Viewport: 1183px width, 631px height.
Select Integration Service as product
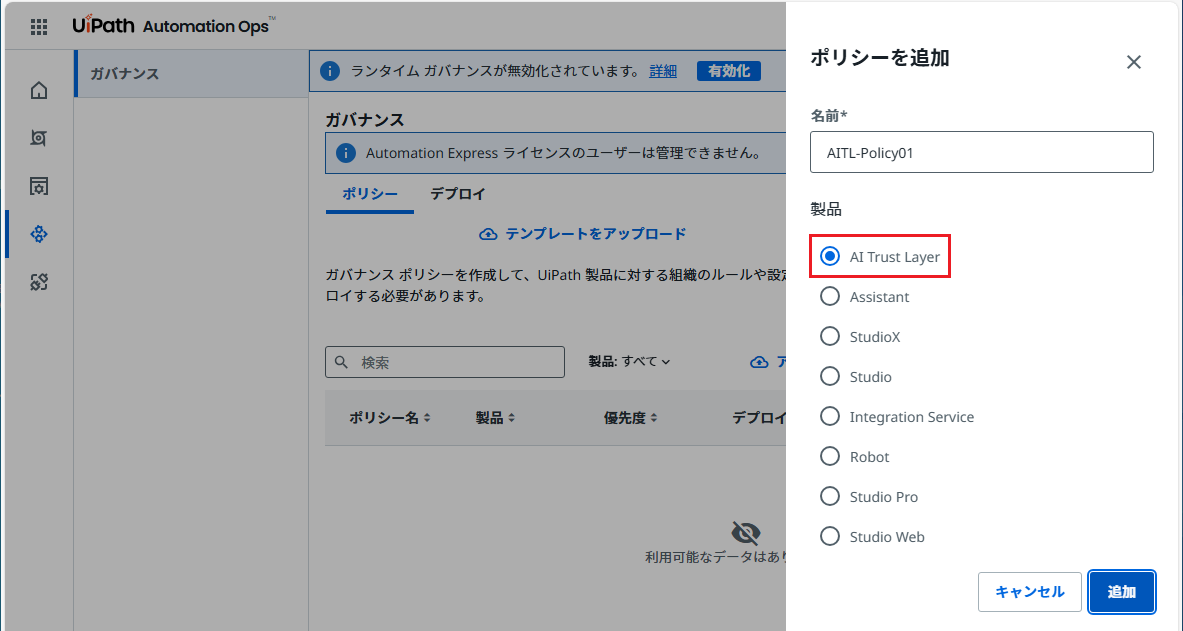click(830, 417)
